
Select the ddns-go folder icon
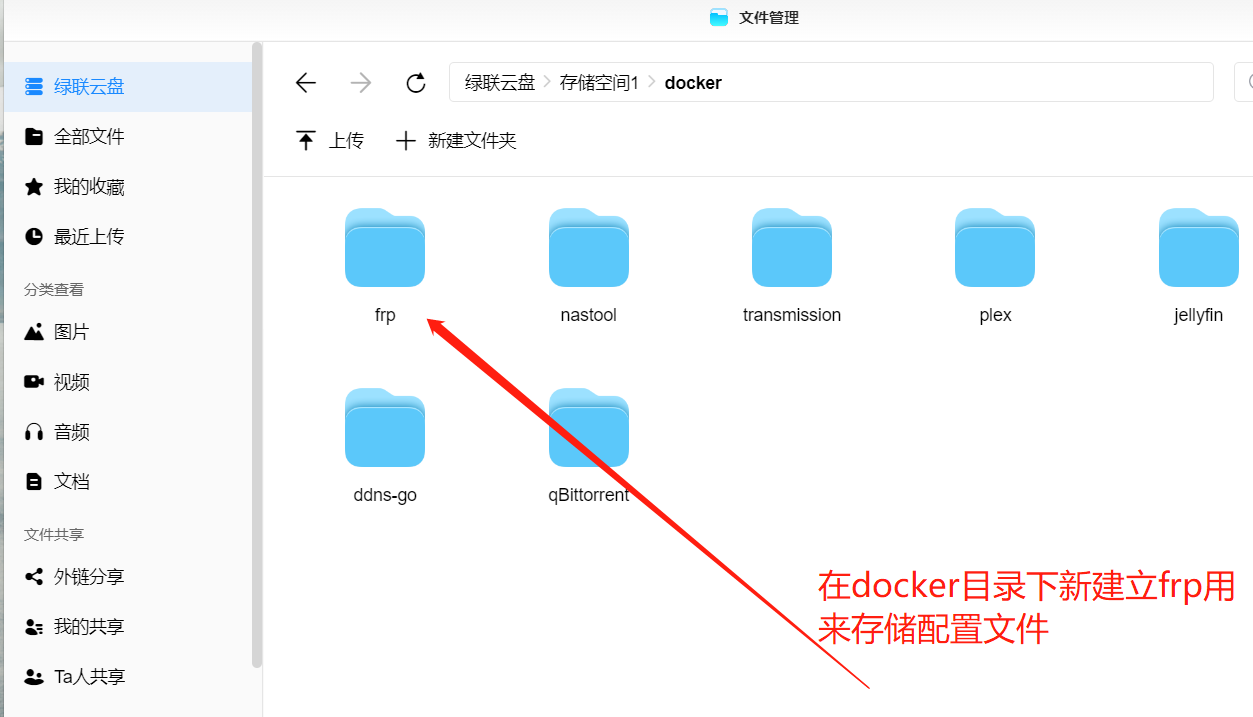[x=385, y=428]
